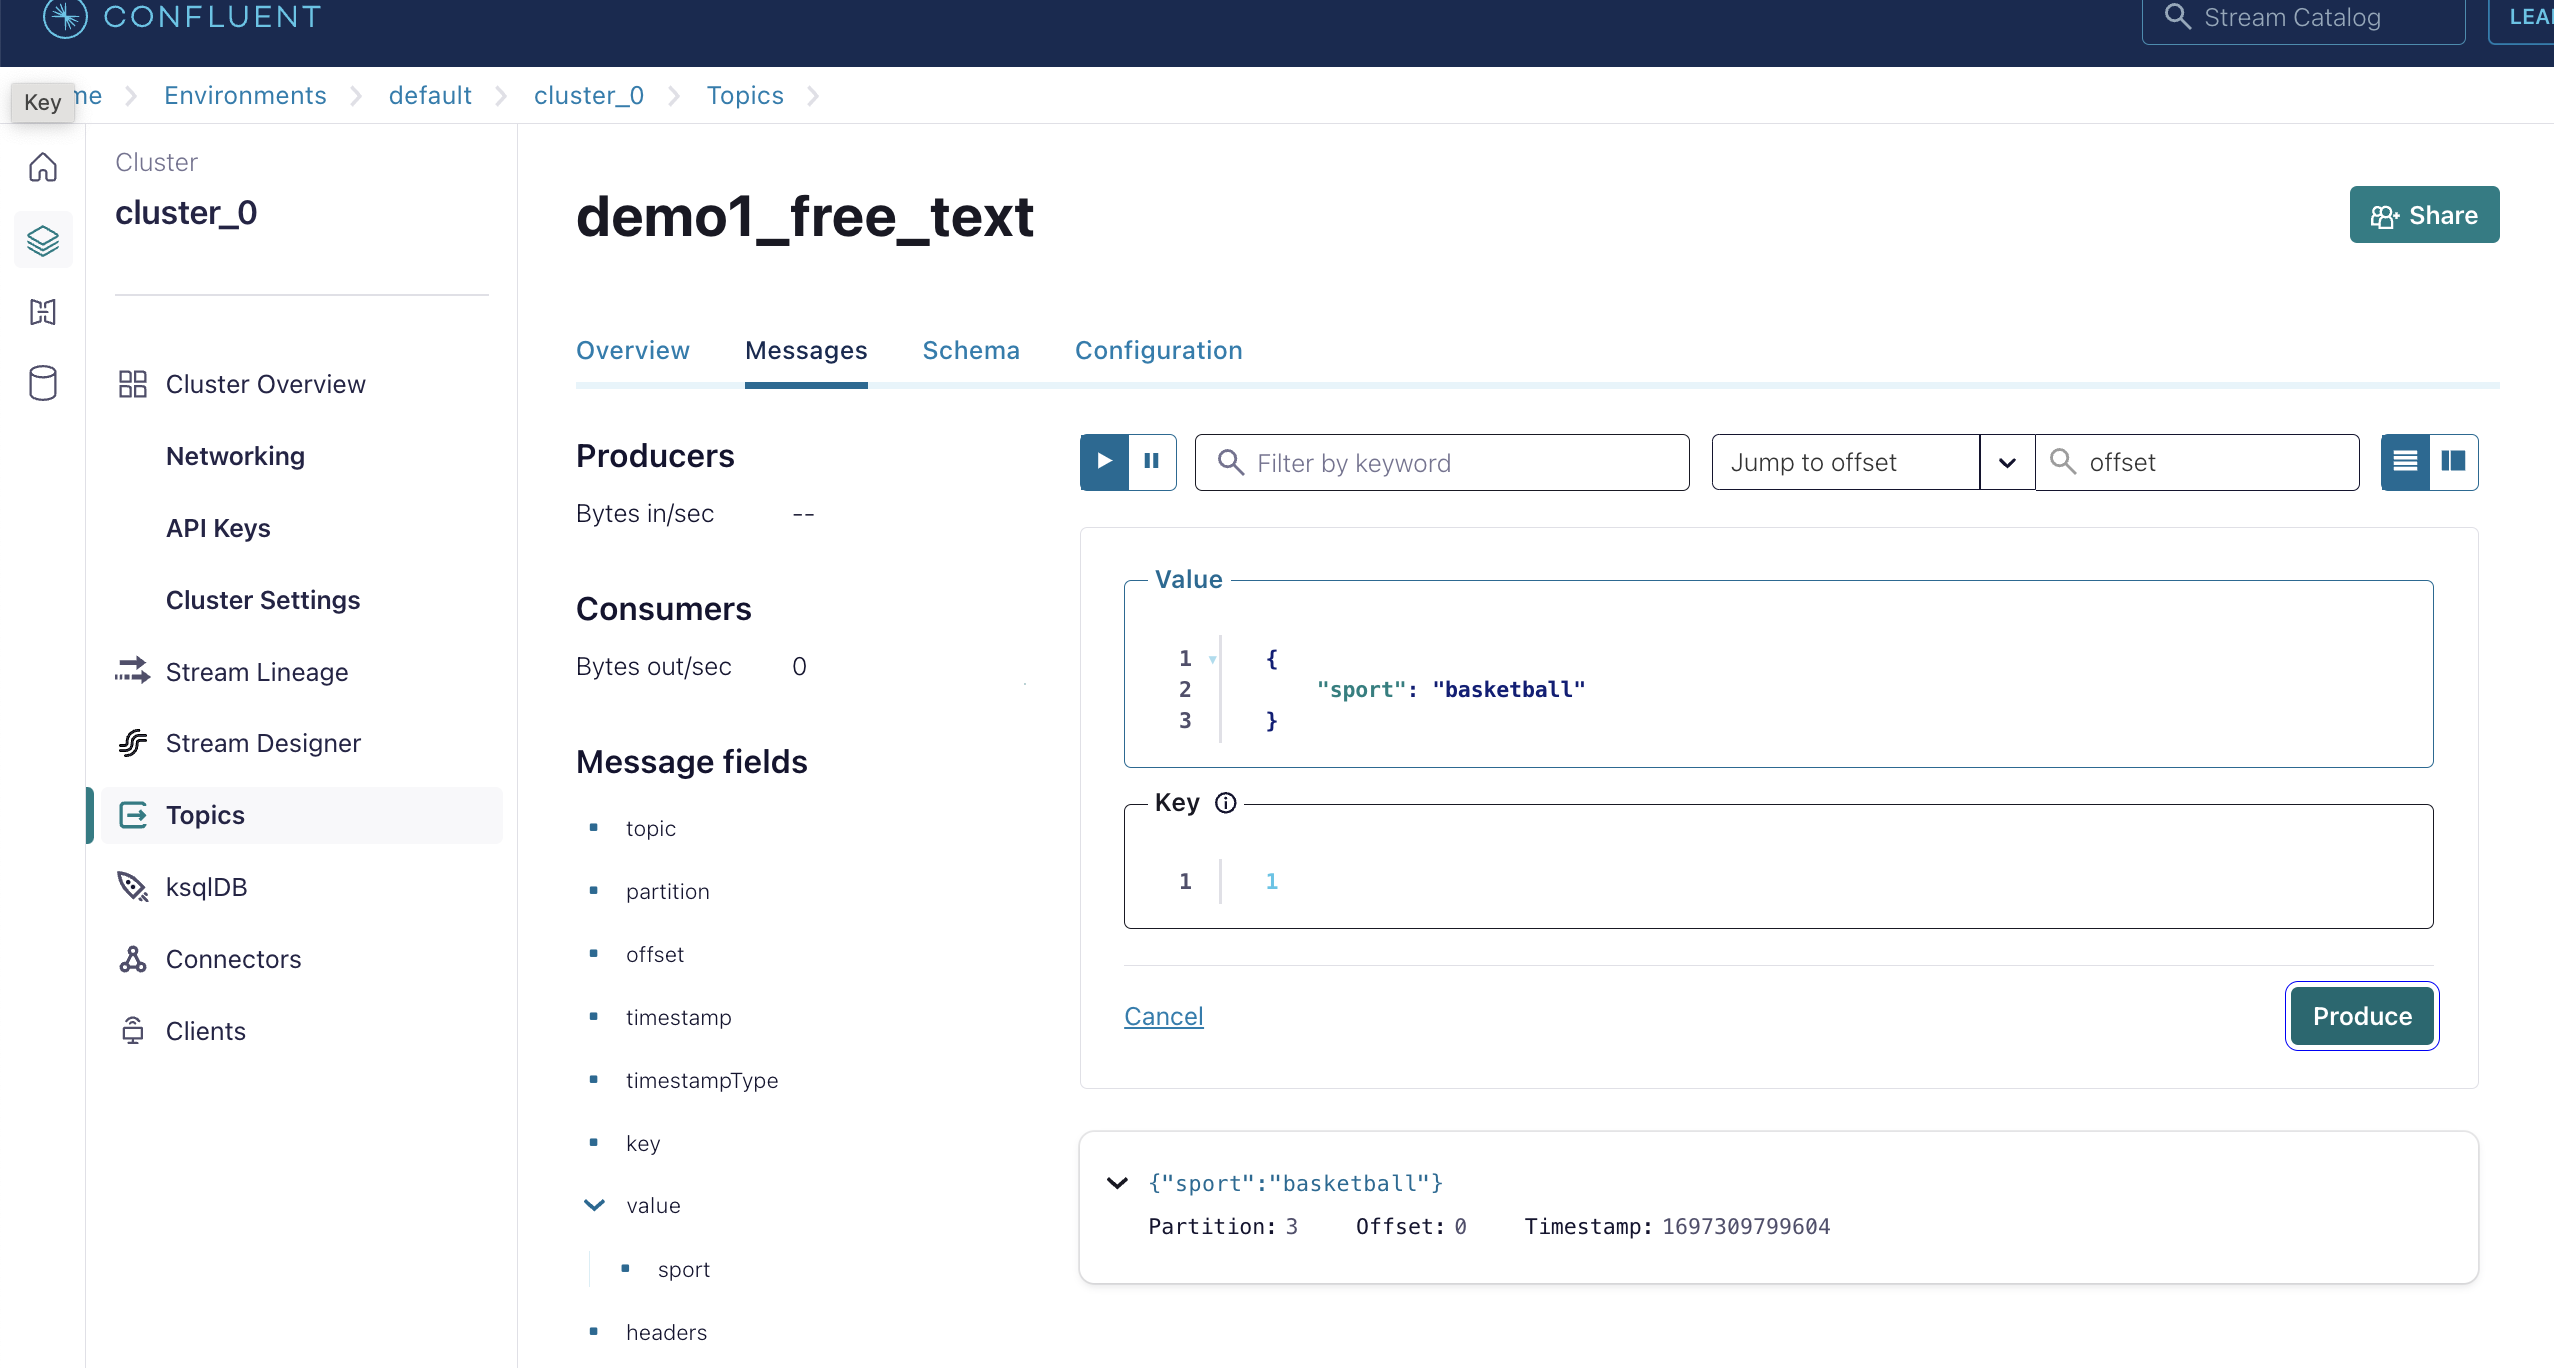Collapse the basketball message record
Image resolution: width=2554 pixels, height=1368 pixels.
point(1118,1183)
